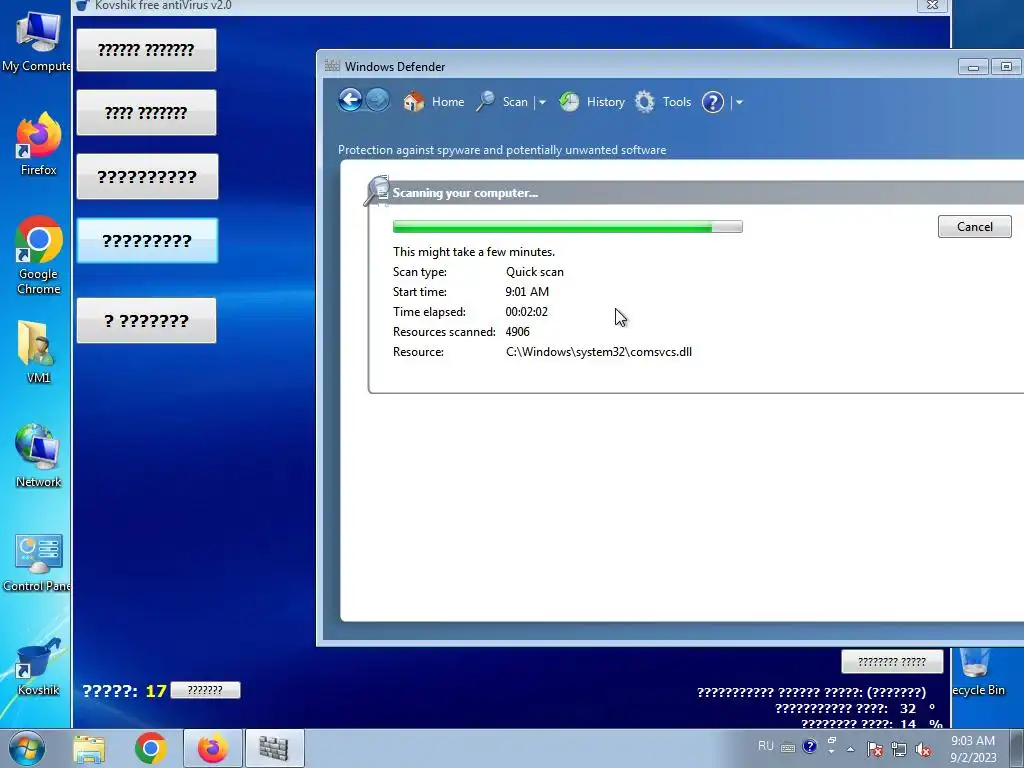Show hidden tray icons arrow
Screen dimensions: 1024x768
coord(850,749)
